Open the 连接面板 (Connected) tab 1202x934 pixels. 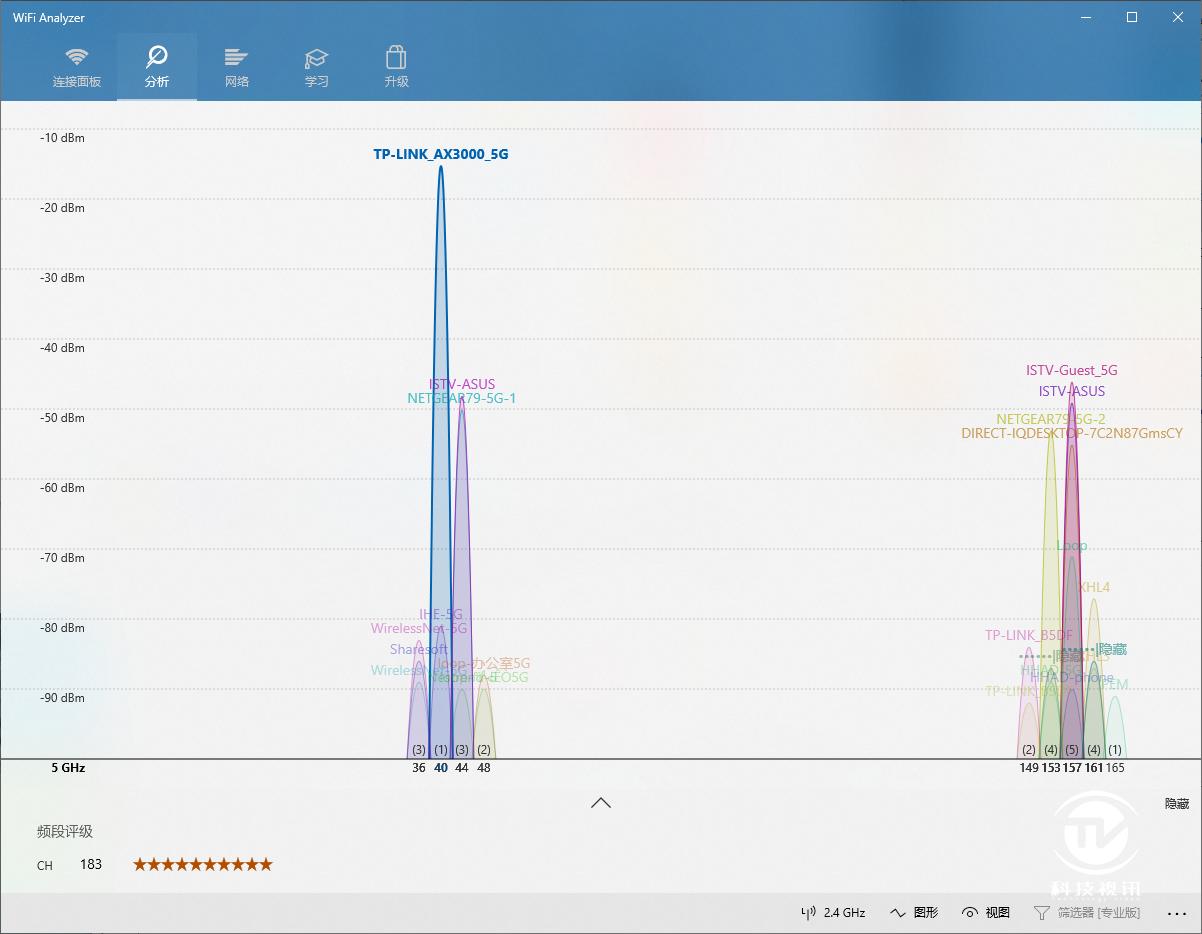coord(77,67)
